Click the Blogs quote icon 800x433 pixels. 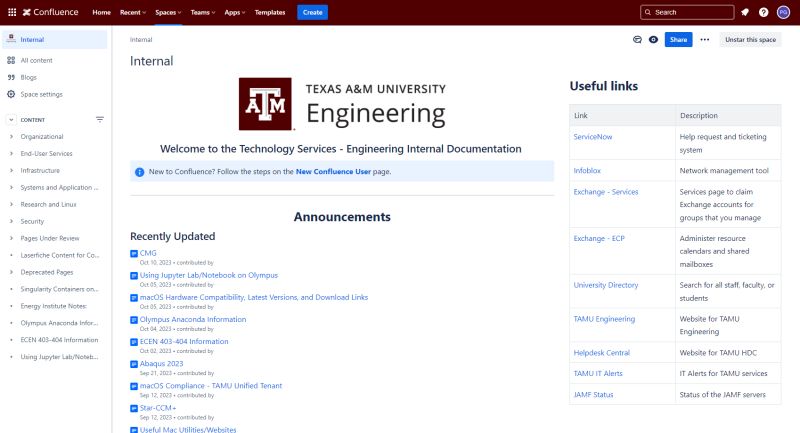coord(11,78)
